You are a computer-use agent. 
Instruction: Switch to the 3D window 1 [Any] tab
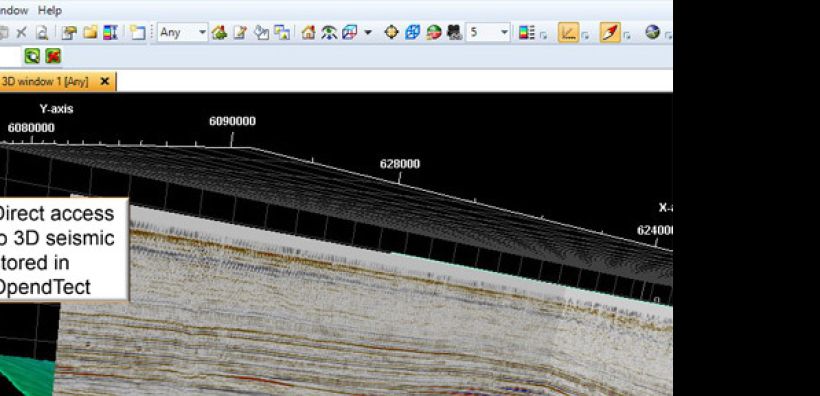[x=45, y=82]
